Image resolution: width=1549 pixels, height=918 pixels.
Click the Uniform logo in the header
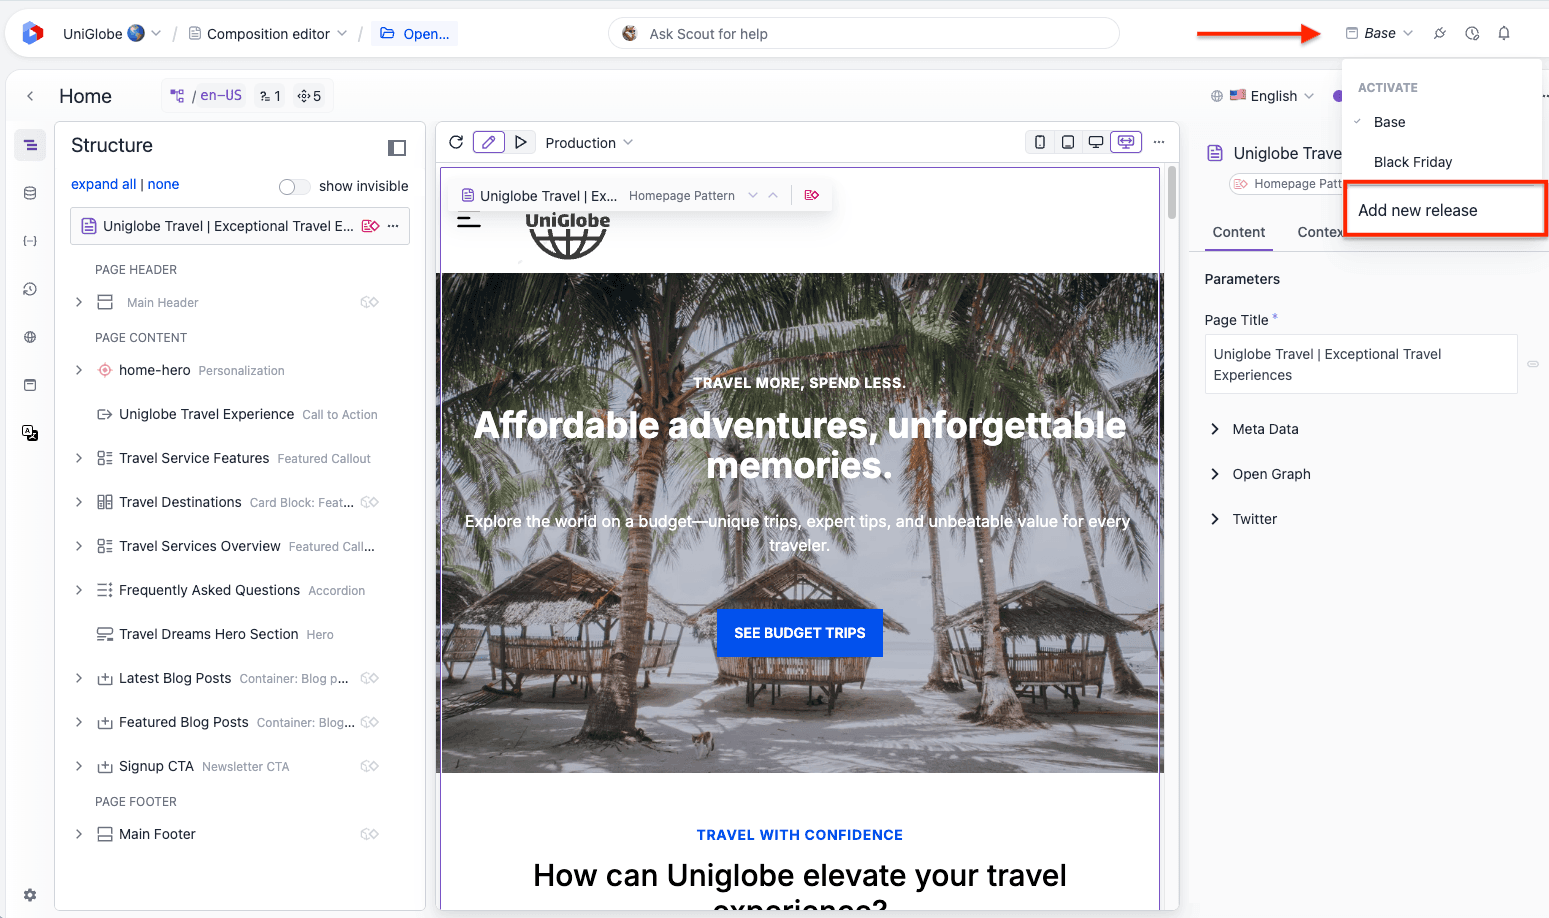tap(32, 33)
